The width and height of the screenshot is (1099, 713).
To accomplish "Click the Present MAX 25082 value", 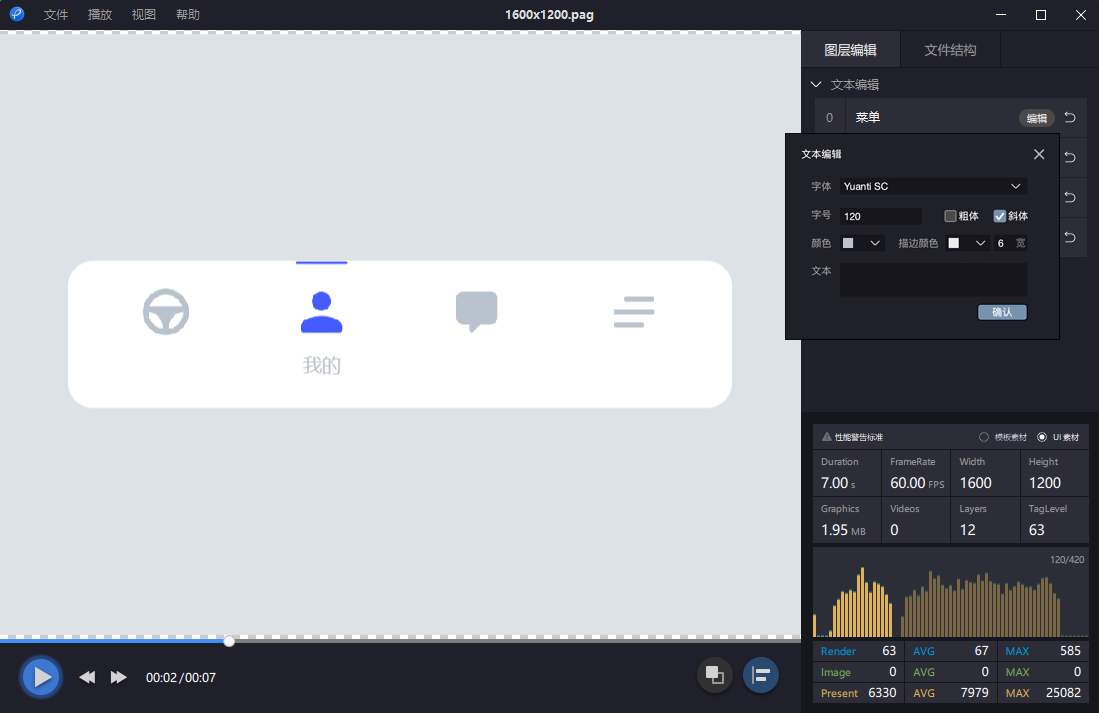I will [1063, 693].
